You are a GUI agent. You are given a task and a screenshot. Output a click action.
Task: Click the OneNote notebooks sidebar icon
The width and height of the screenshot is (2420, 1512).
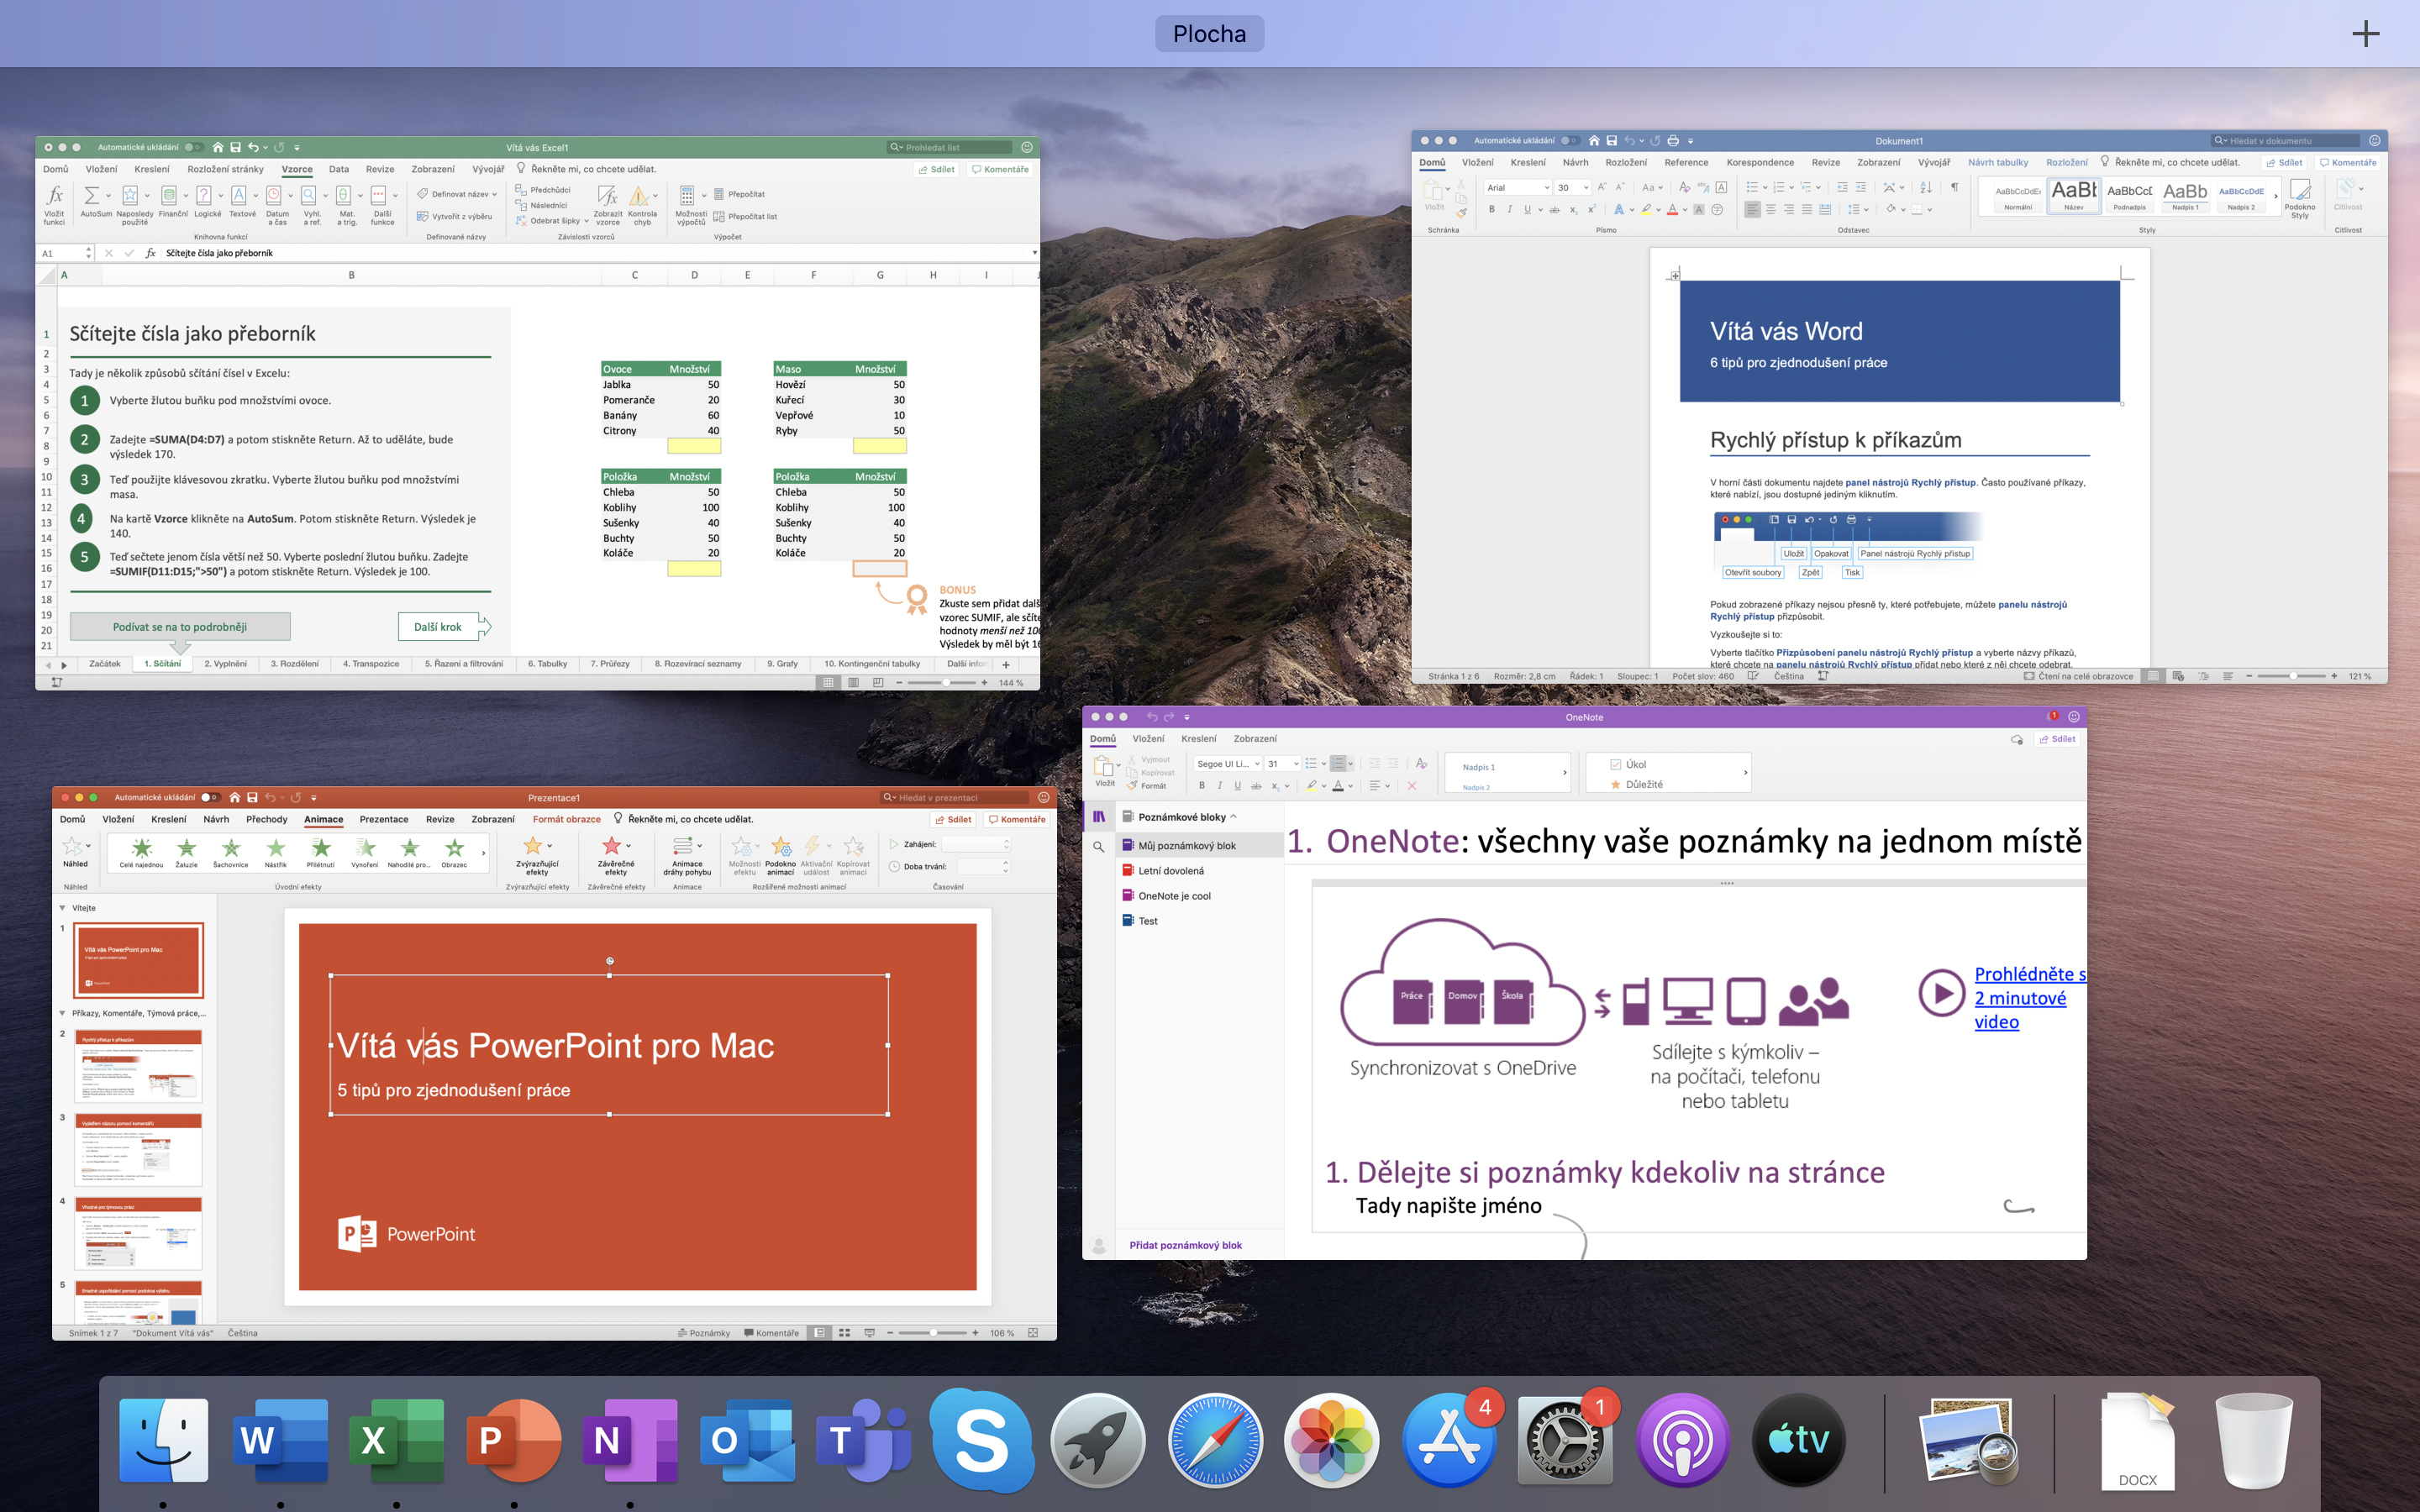click(1098, 816)
